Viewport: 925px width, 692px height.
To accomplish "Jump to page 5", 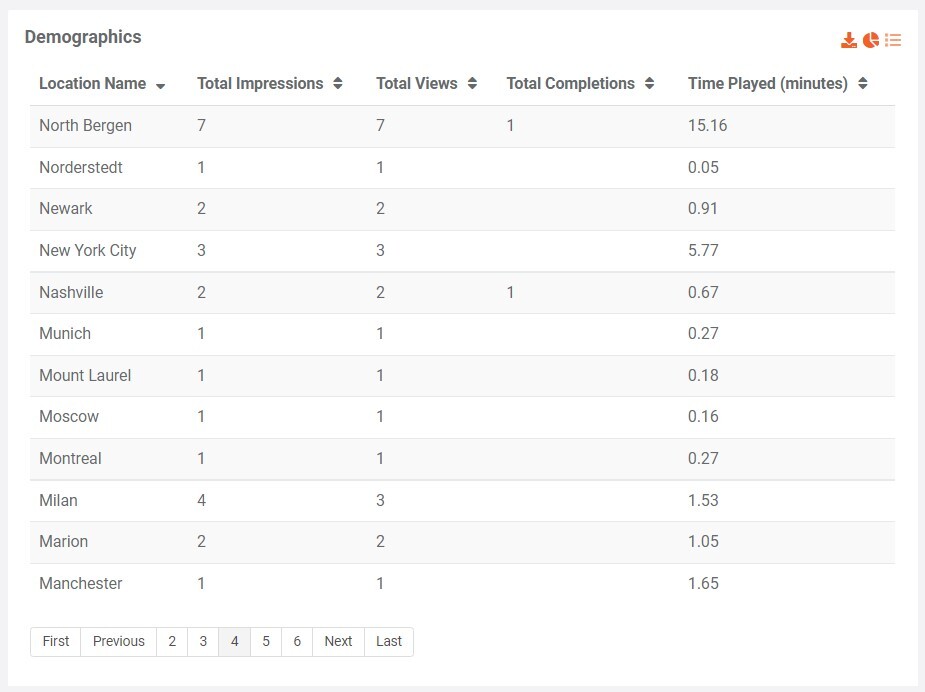I will tap(266, 641).
